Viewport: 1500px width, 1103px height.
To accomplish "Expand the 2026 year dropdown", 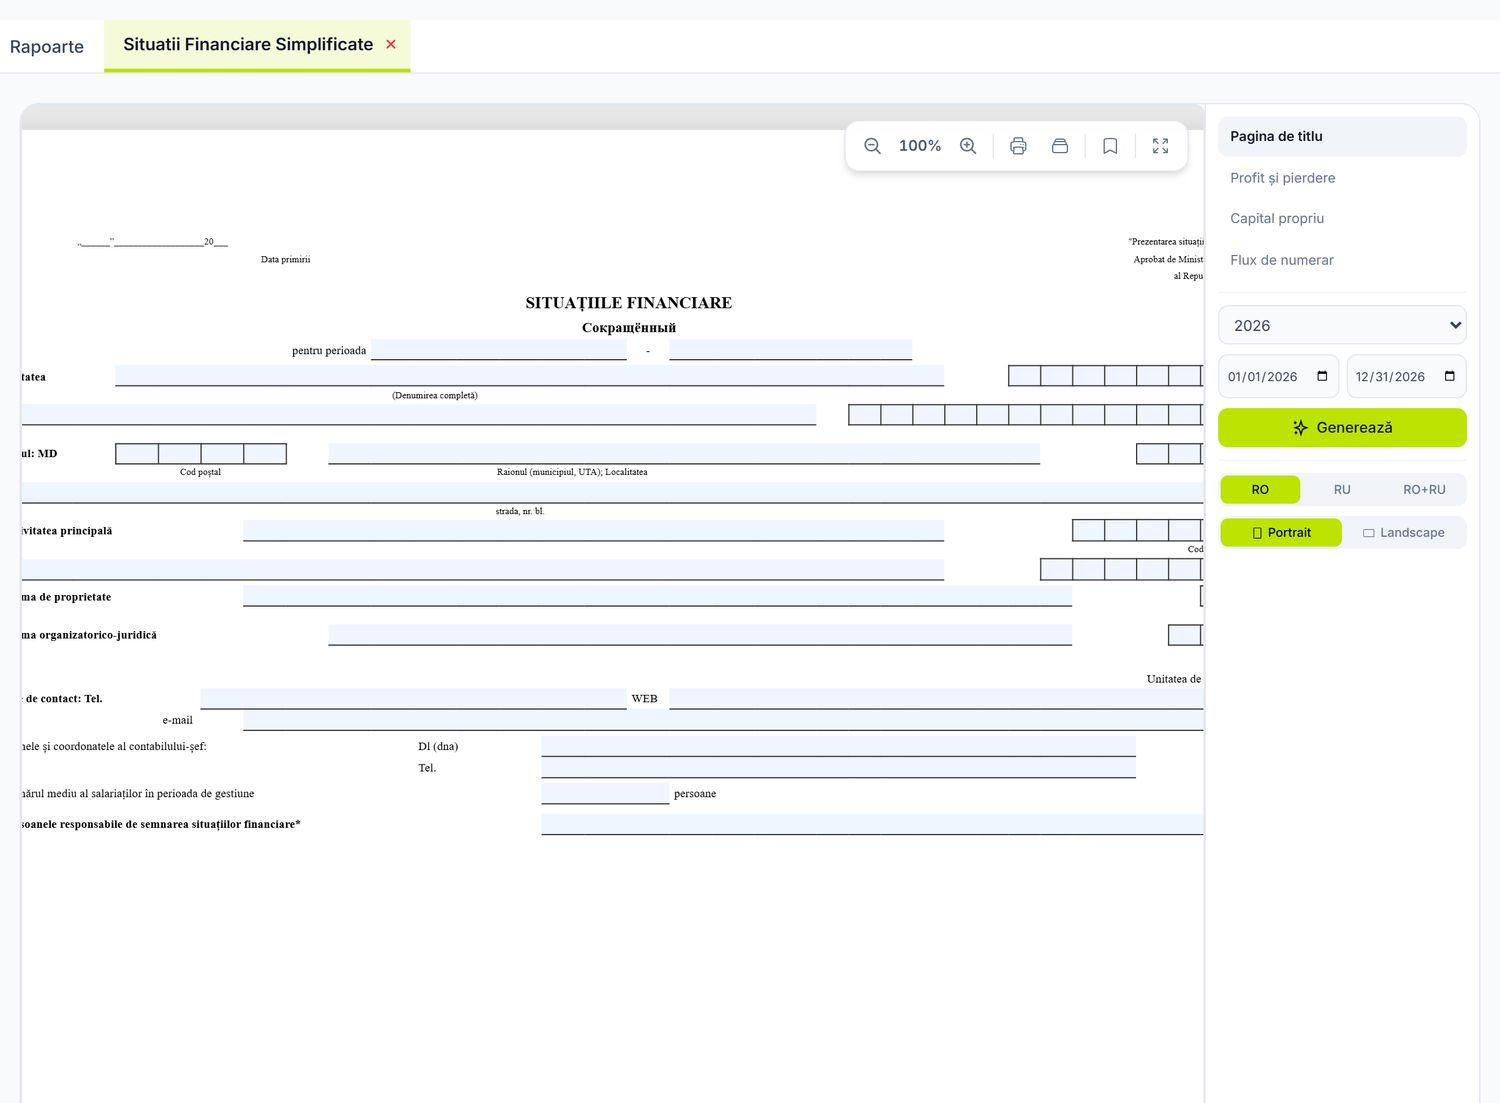I will pos(1342,325).
